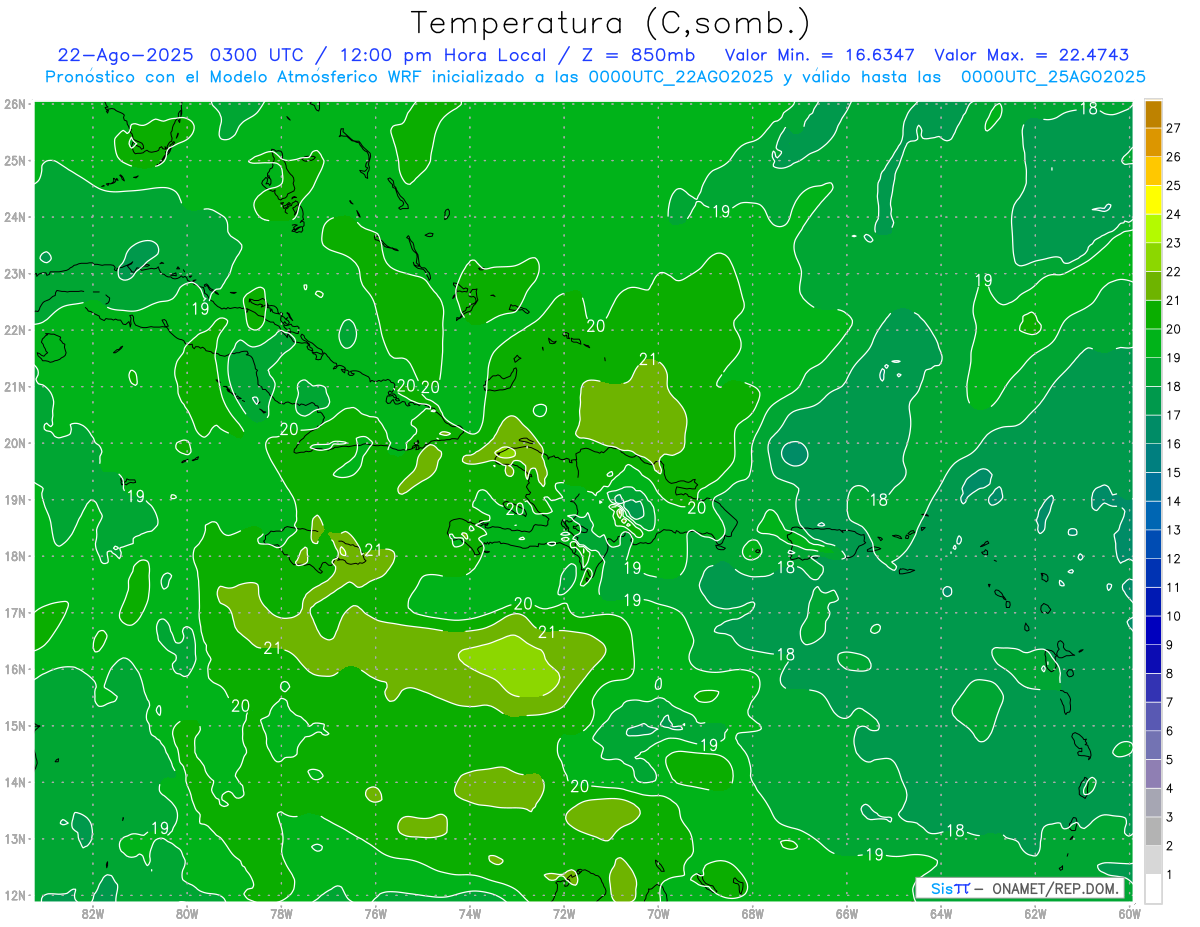Screen dimensions: 1200x927
Task: Click the 14N latitude axis label
Action: pos(15,782)
